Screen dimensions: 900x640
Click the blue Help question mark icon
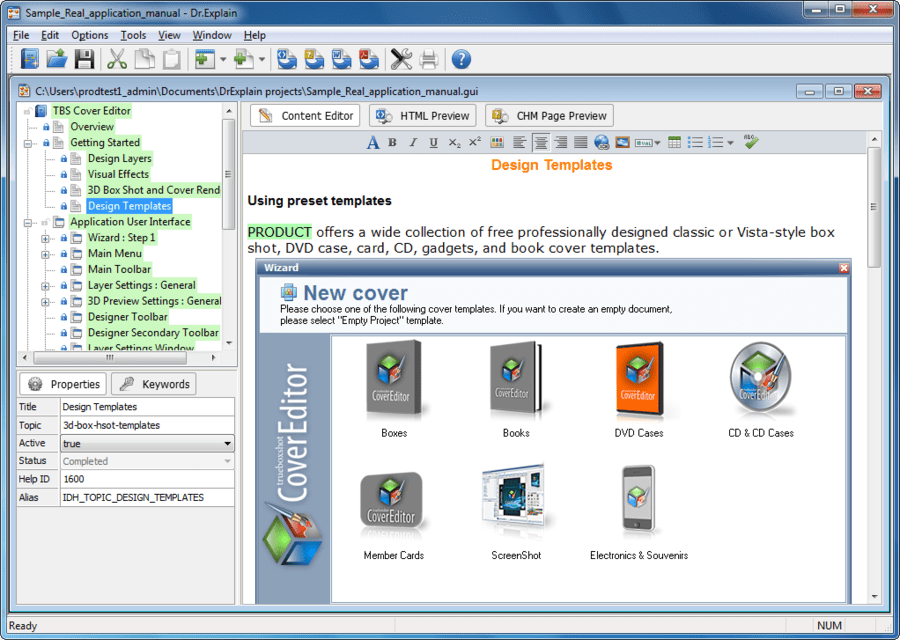coord(461,59)
